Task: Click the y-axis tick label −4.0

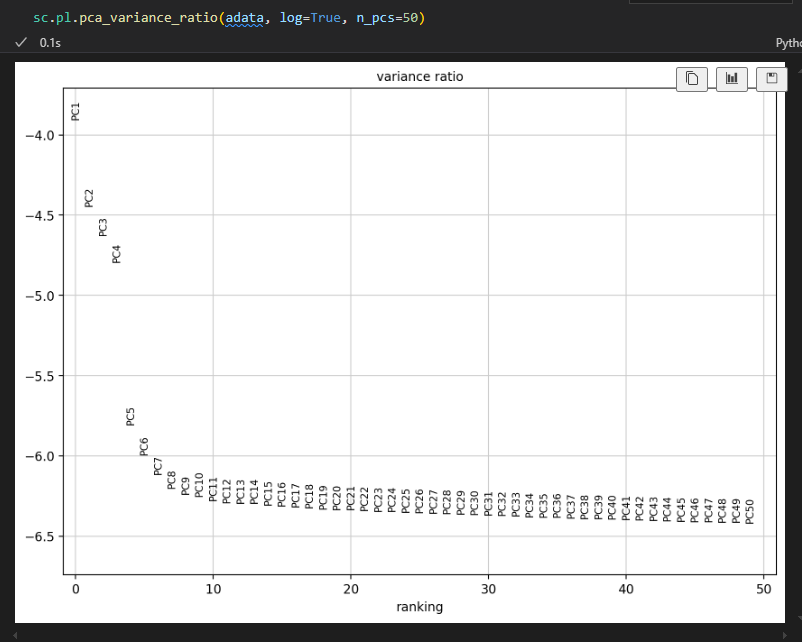Action: pyautogui.click(x=40, y=136)
